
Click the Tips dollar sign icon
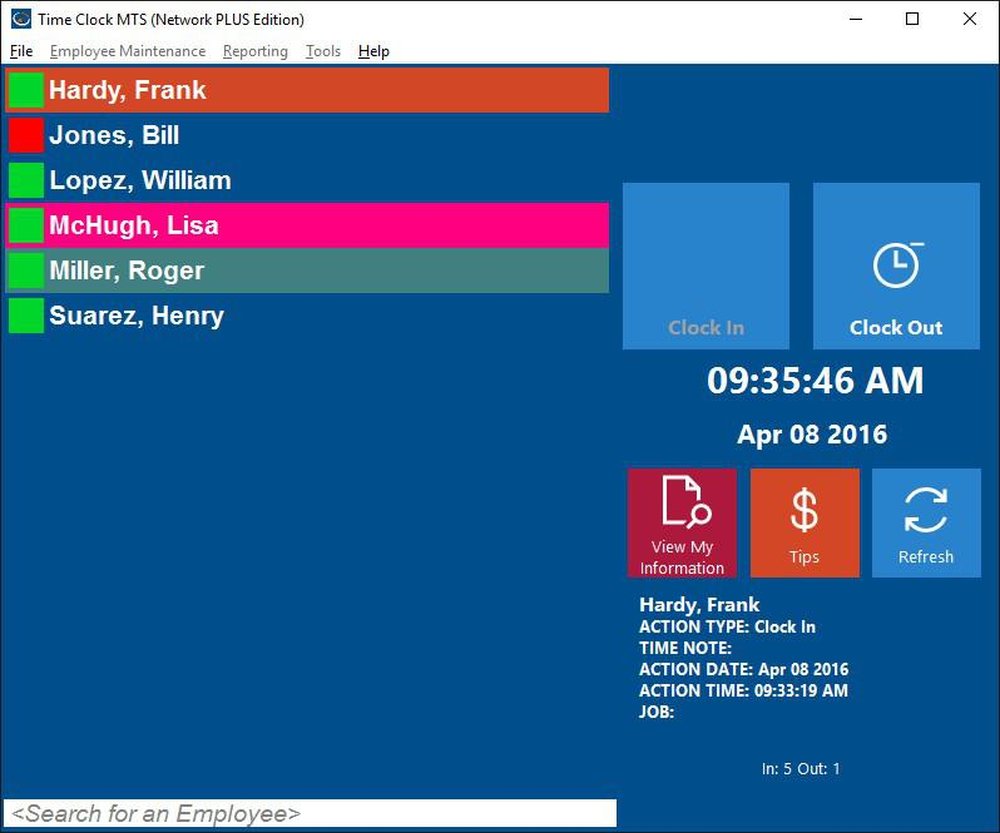point(804,510)
